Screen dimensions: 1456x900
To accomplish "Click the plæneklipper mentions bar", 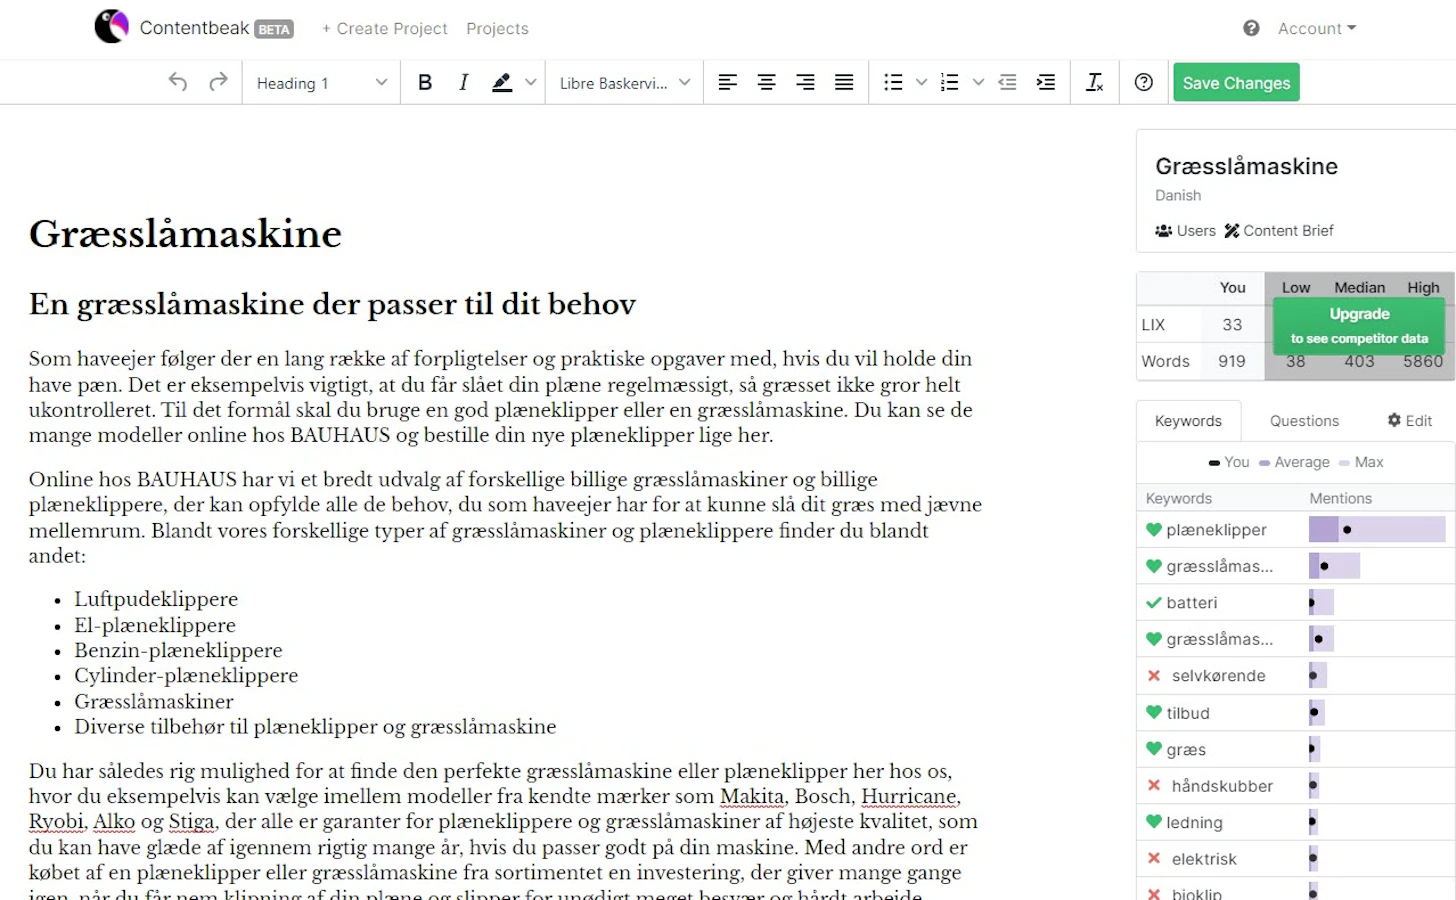I will tap(1377, 530).
